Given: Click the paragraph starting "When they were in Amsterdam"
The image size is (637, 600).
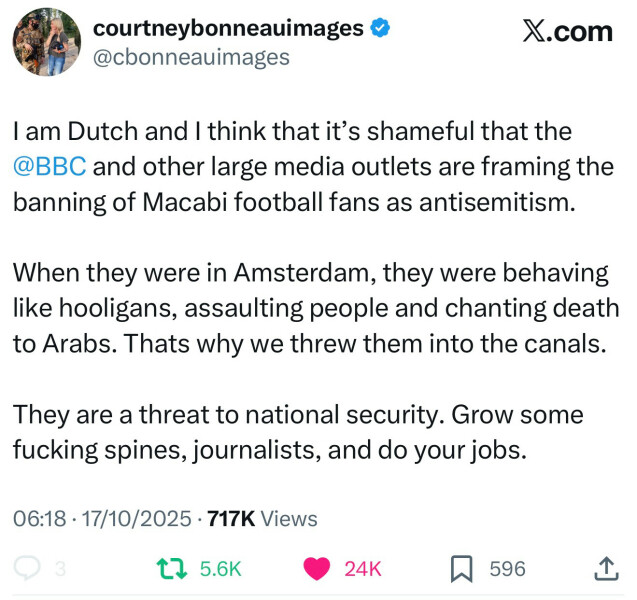Looking at the screenshot, I should (315, 308).
